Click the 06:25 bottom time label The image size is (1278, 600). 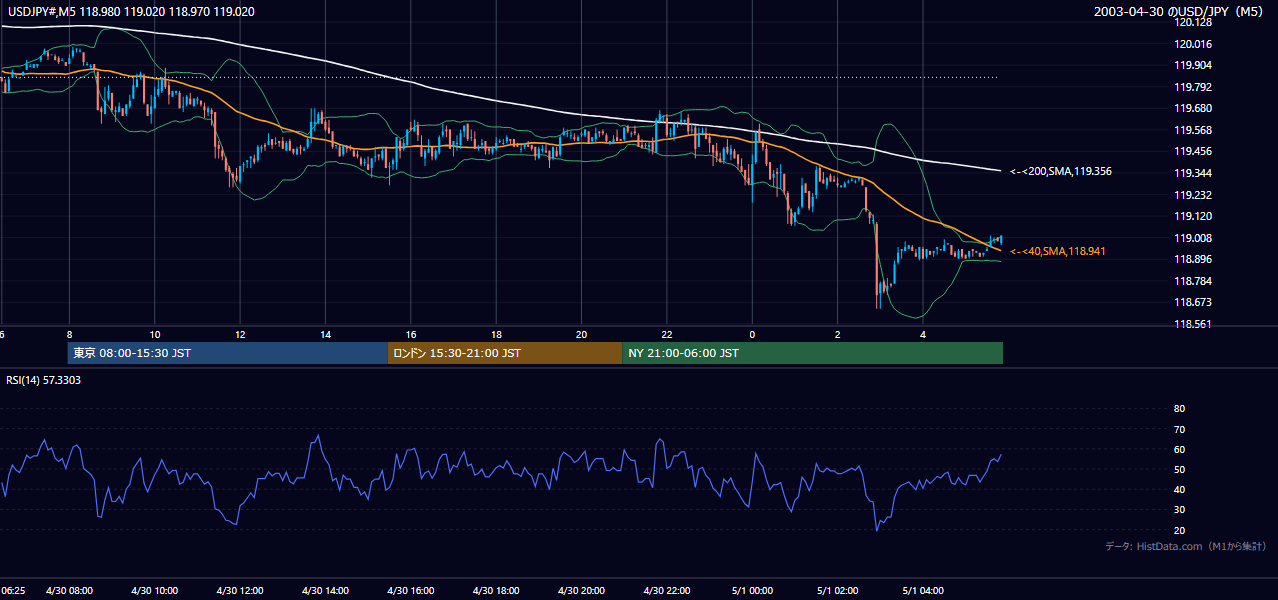12,591
